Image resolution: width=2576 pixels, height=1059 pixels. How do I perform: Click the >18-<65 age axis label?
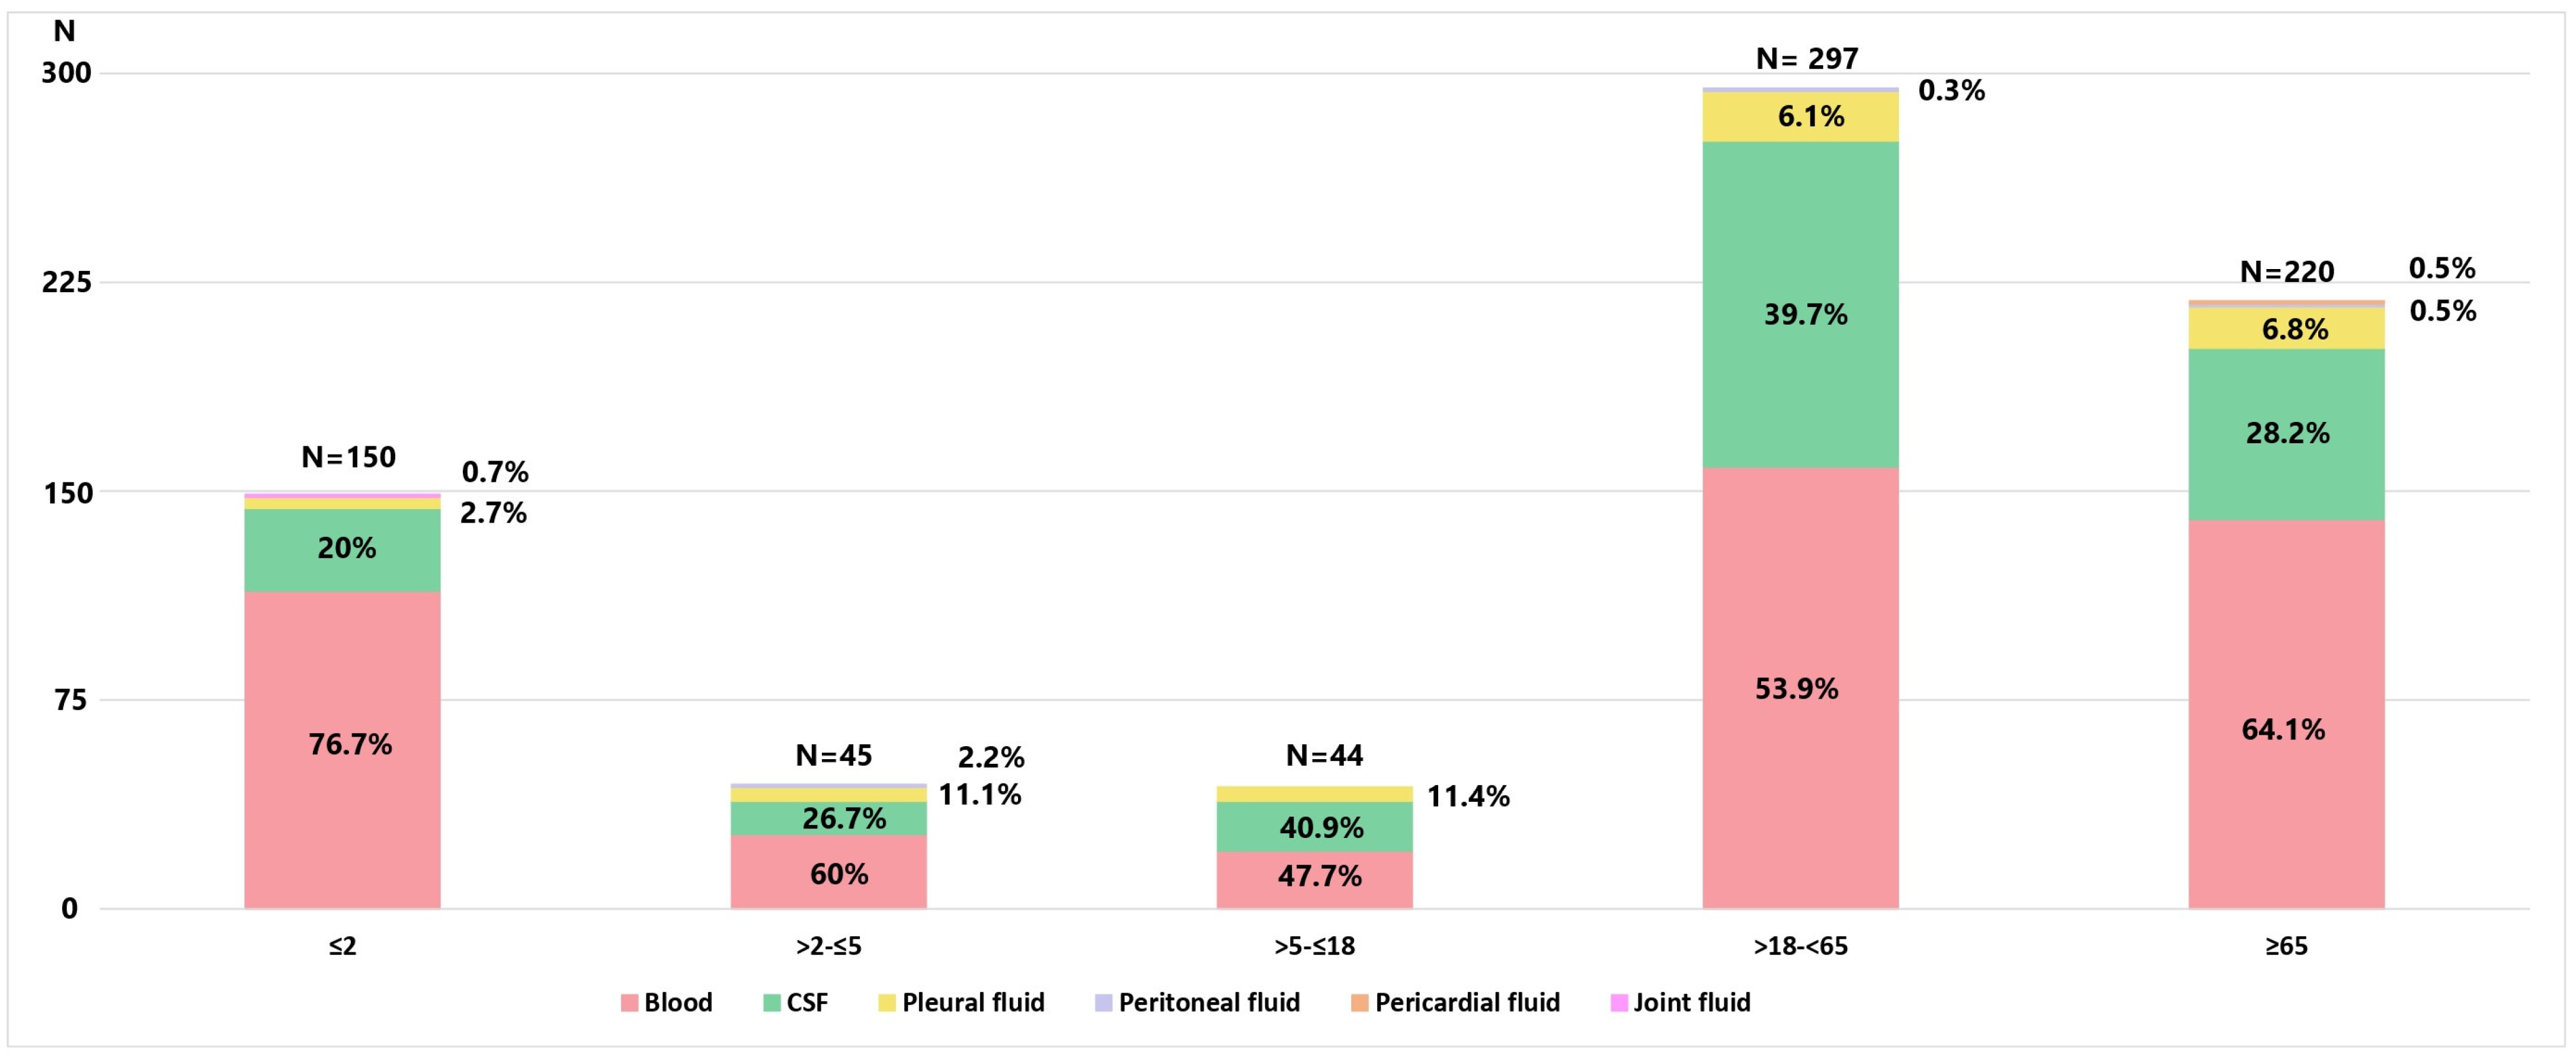[1800, 946]
